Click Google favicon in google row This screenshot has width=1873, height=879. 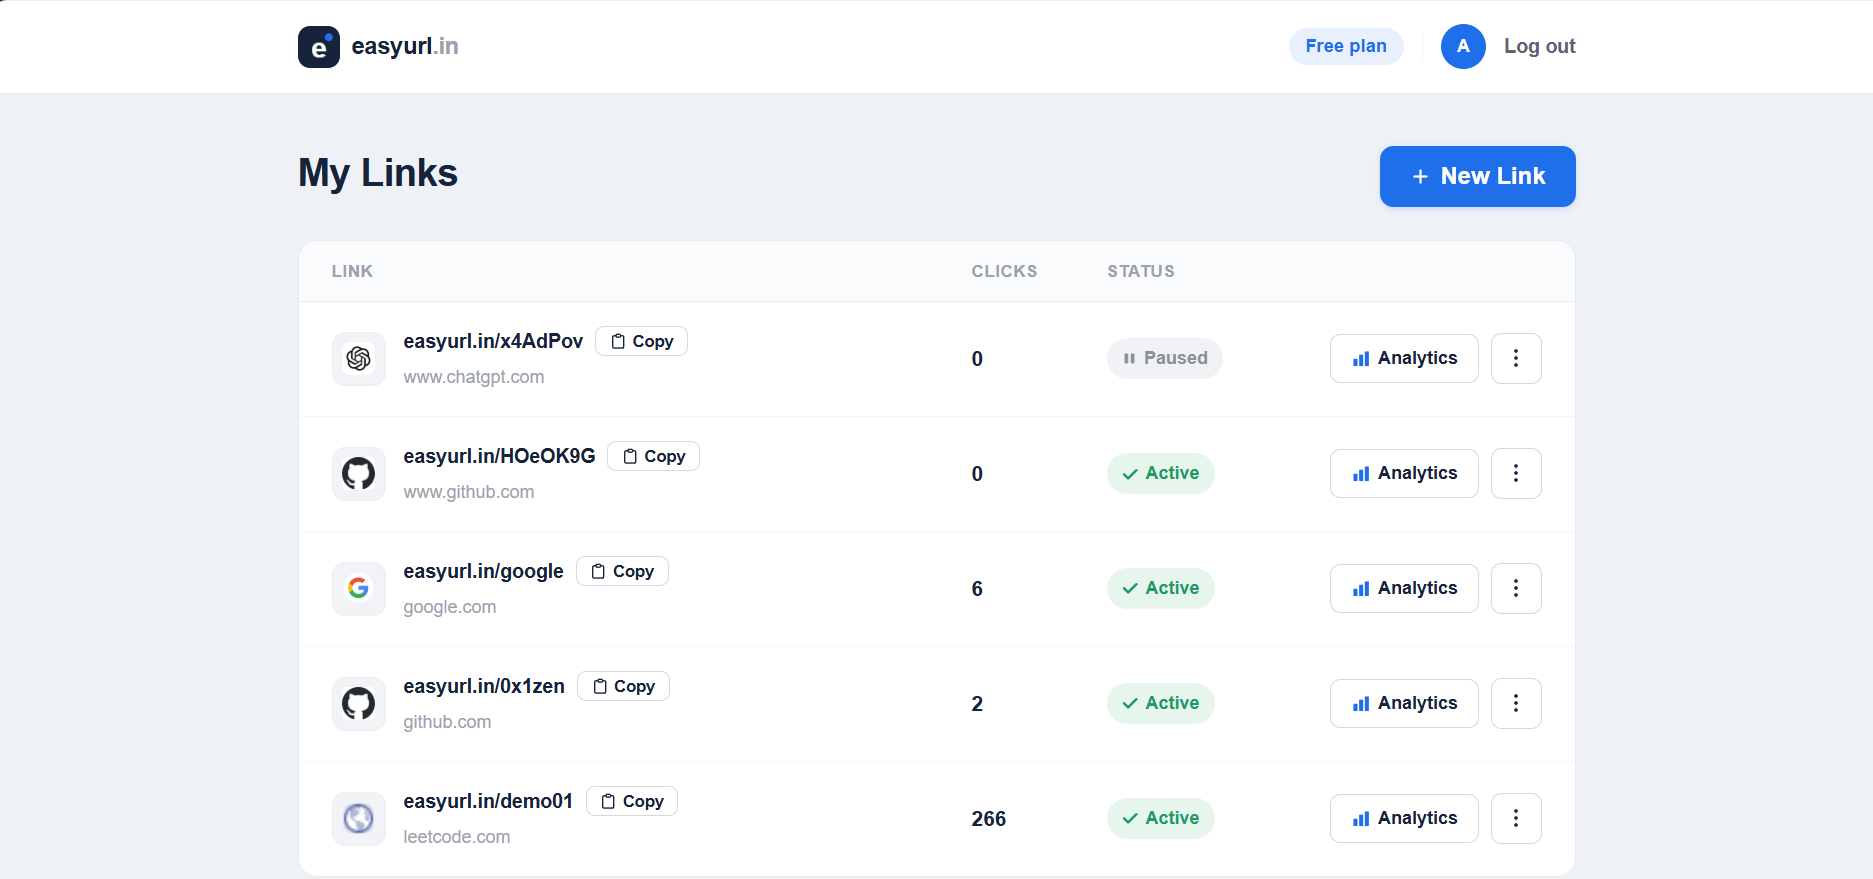358,589
